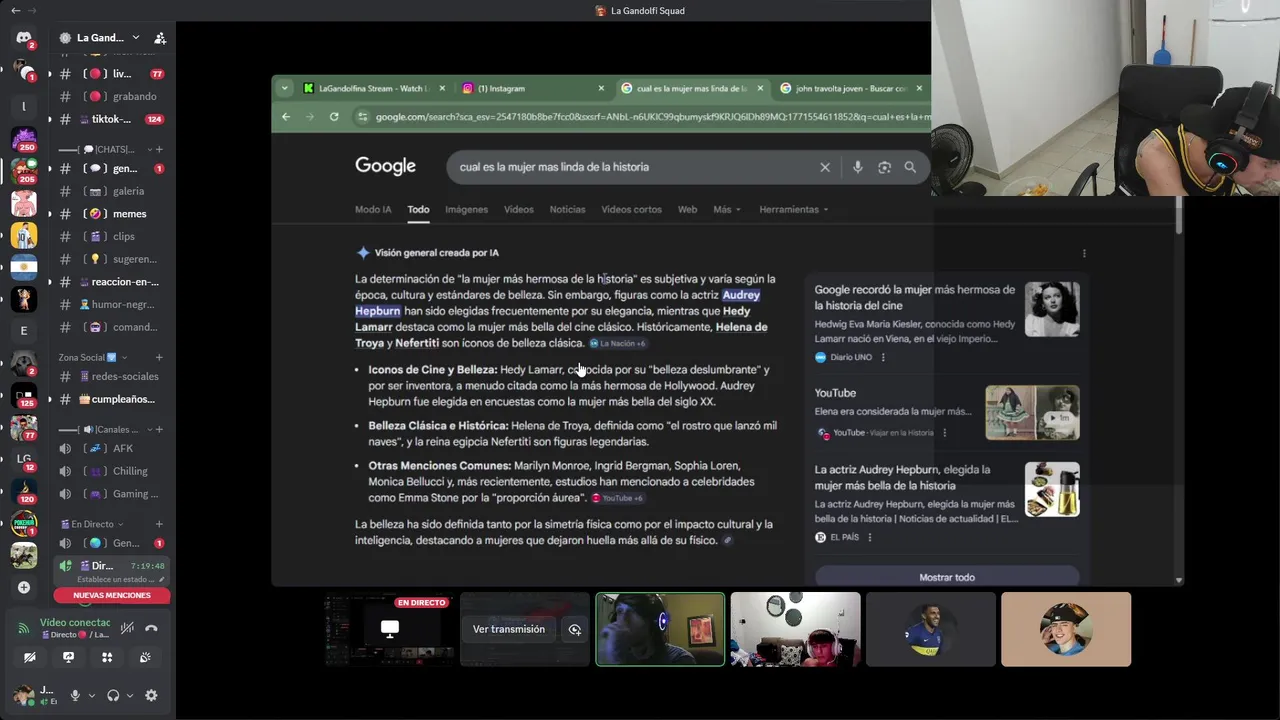Open the PokeMar server with the 1 badge
1280x720 pixels.
[24, 523]
